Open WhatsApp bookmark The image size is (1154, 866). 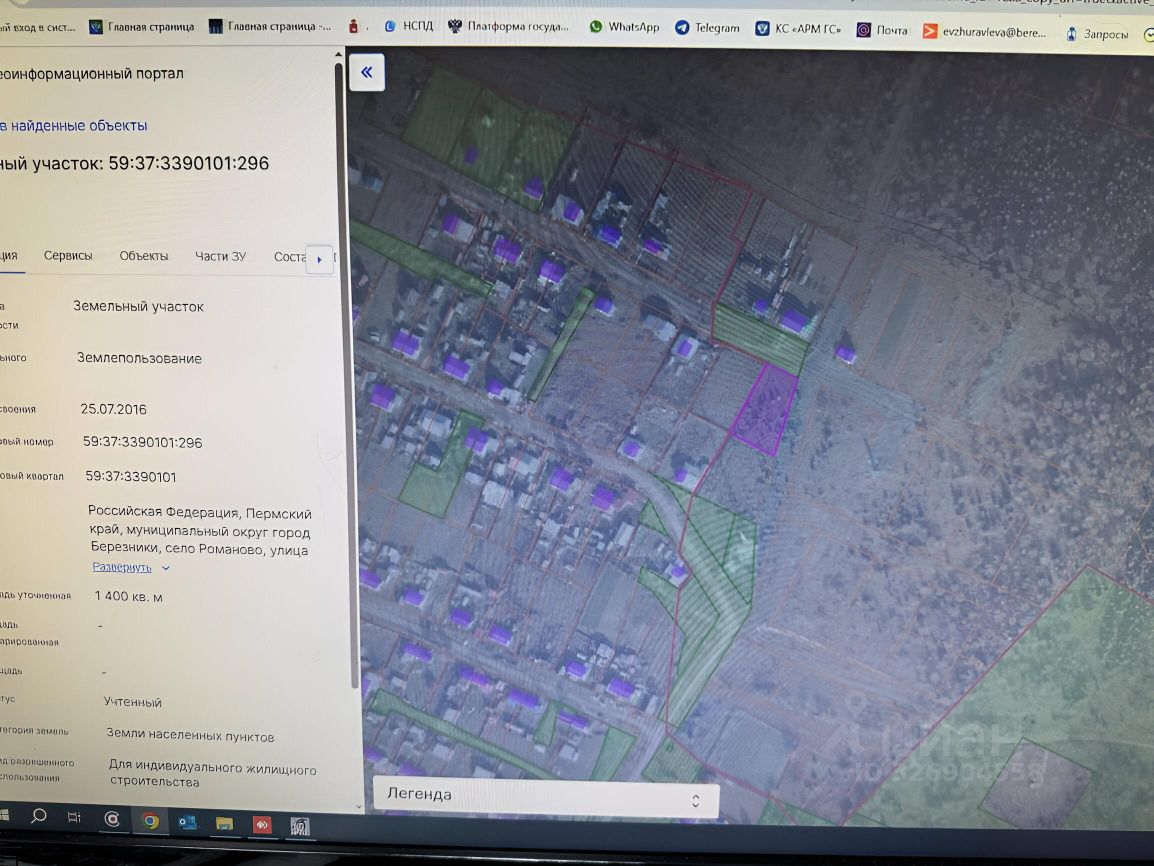point(624,26)
